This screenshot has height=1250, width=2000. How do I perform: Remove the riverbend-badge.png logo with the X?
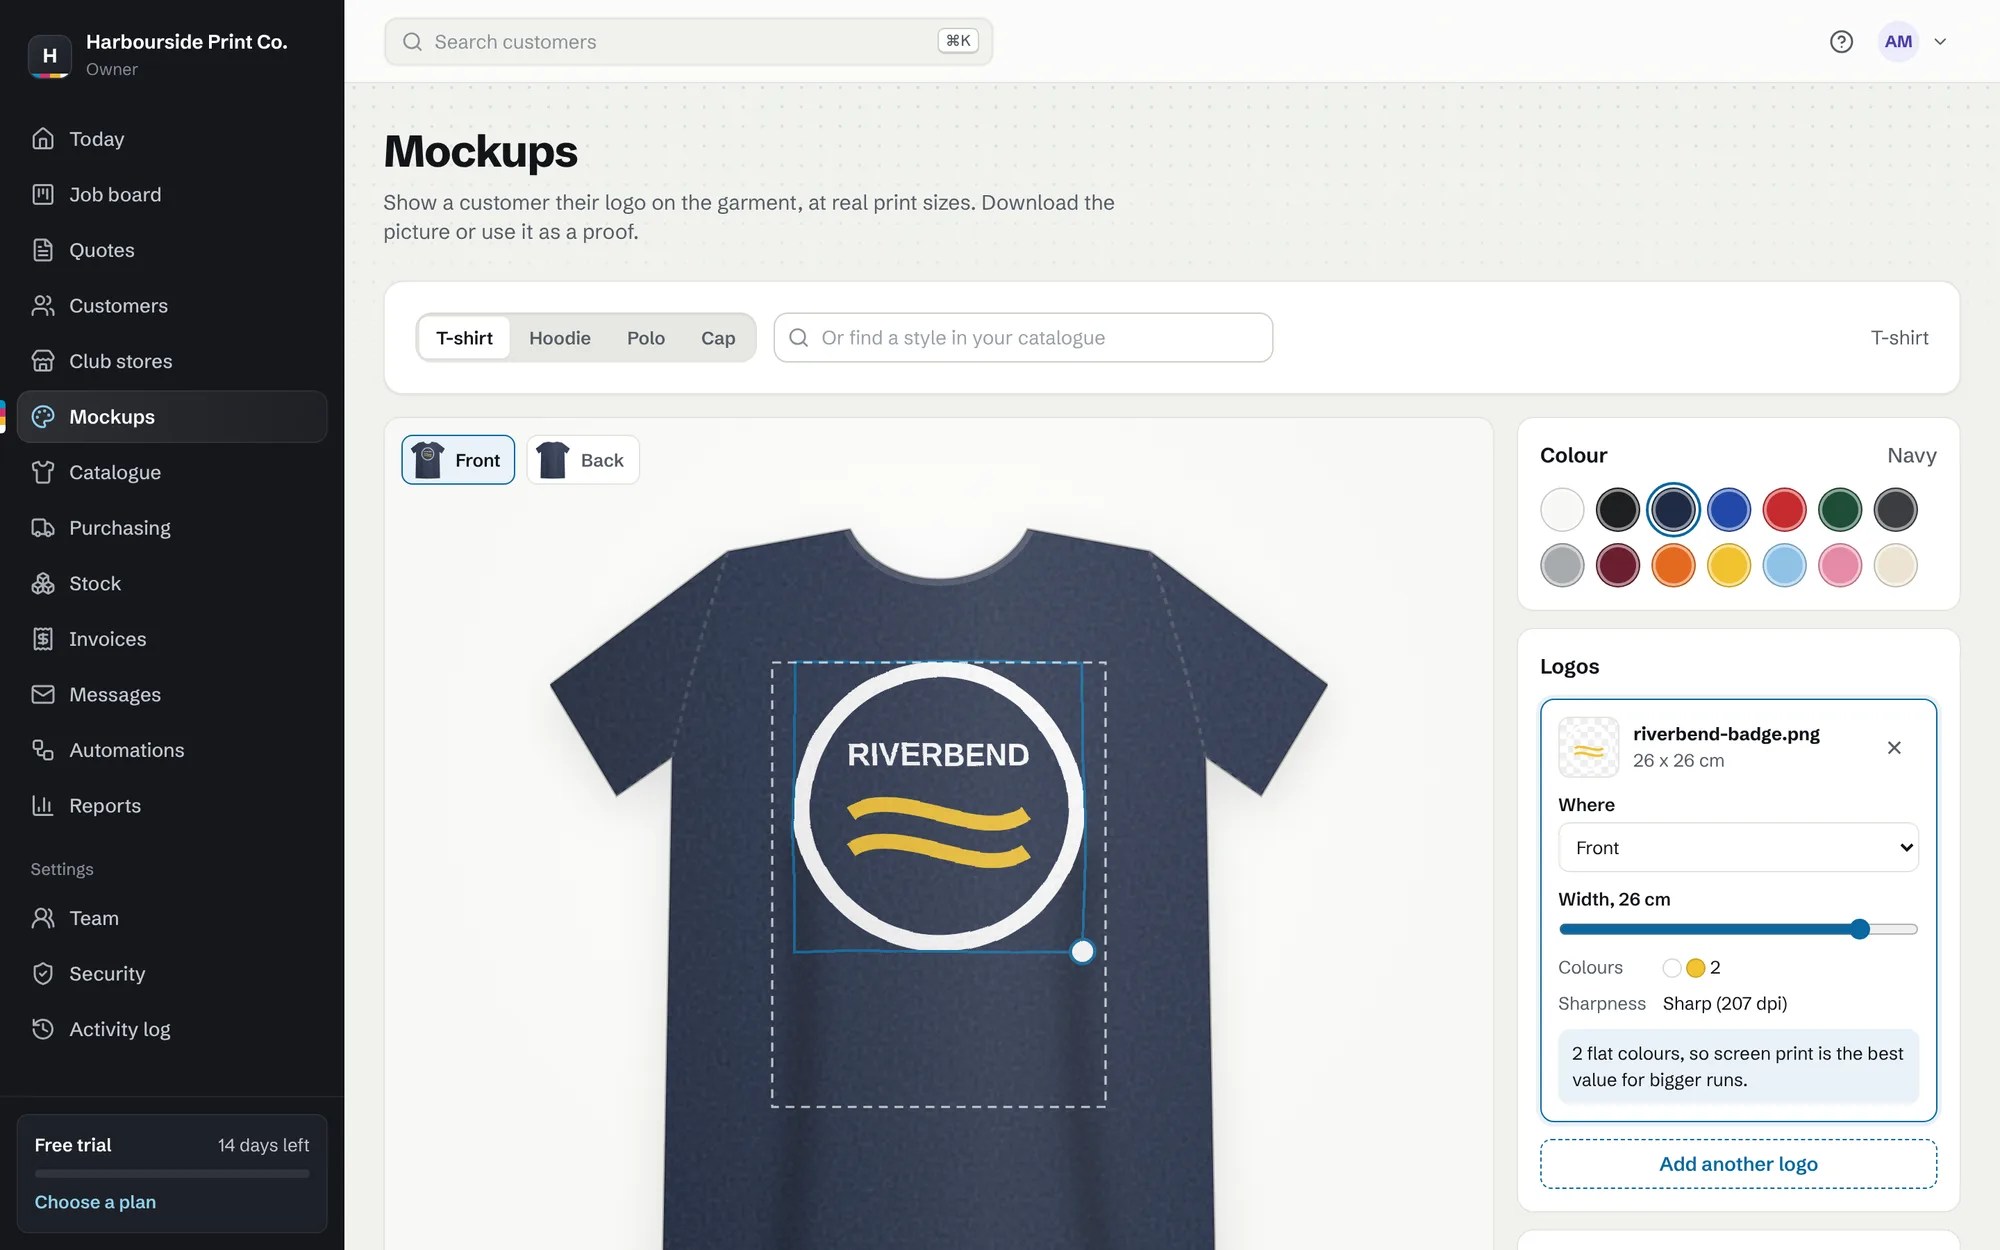(1894, 747)
